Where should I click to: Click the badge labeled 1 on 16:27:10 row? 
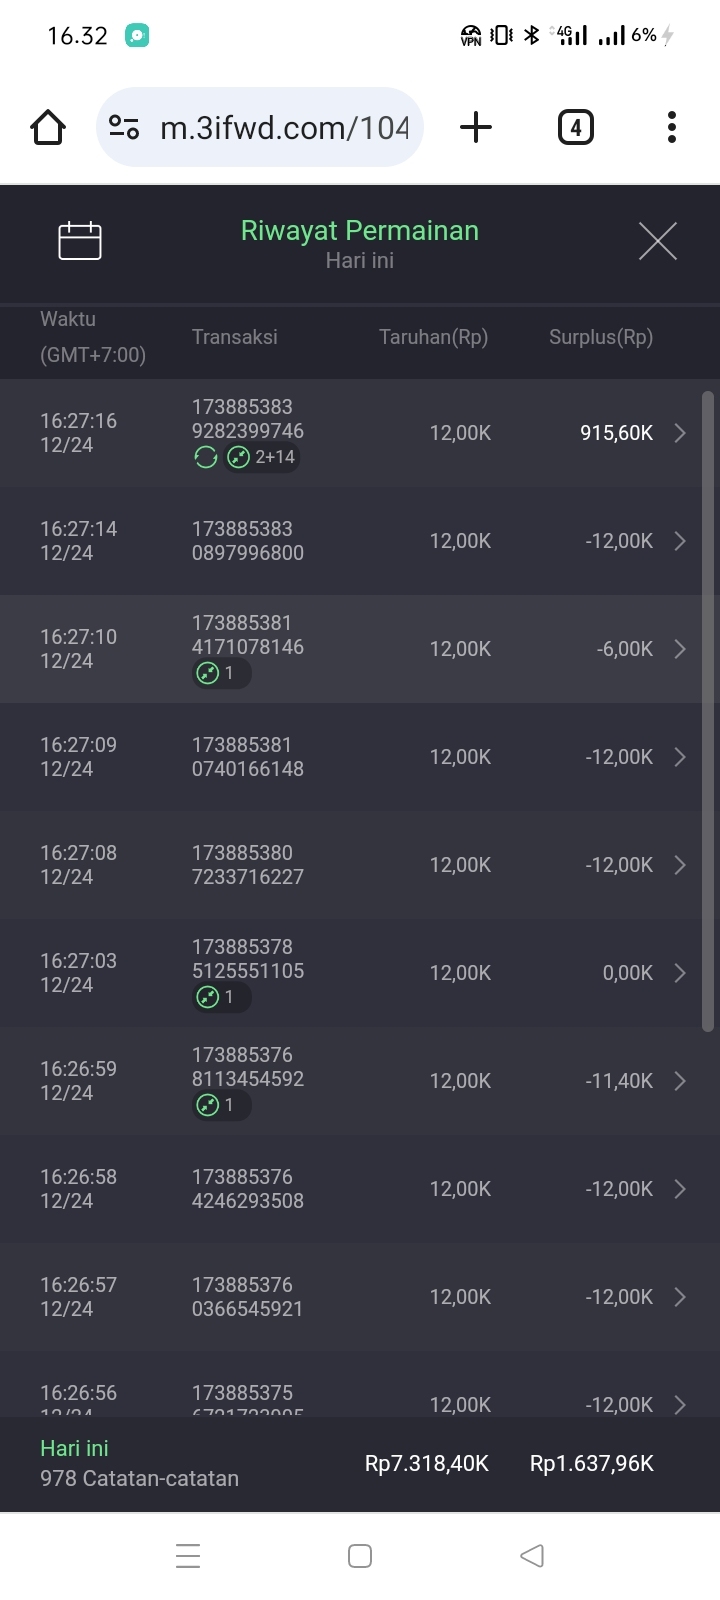(220, 673)
